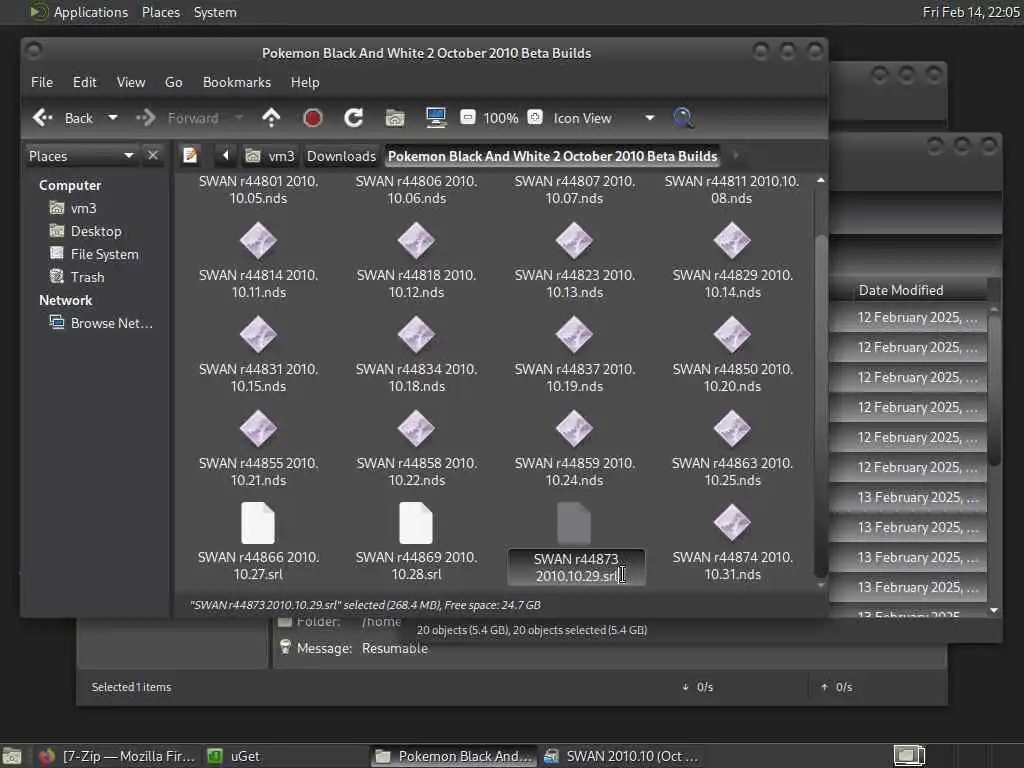
Task: Go to Downloads in the path bar
Action: tap(342, 156)
